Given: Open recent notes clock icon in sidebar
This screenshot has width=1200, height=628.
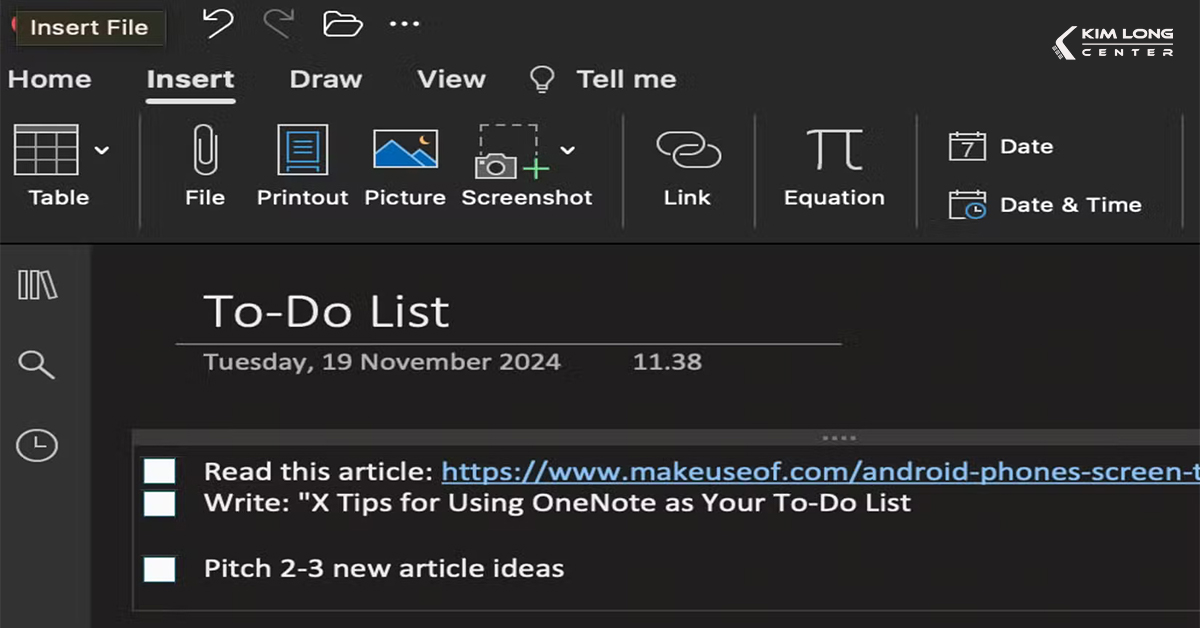Looking at the screenshot, I should pyautogui.click(x=37, y=445).
